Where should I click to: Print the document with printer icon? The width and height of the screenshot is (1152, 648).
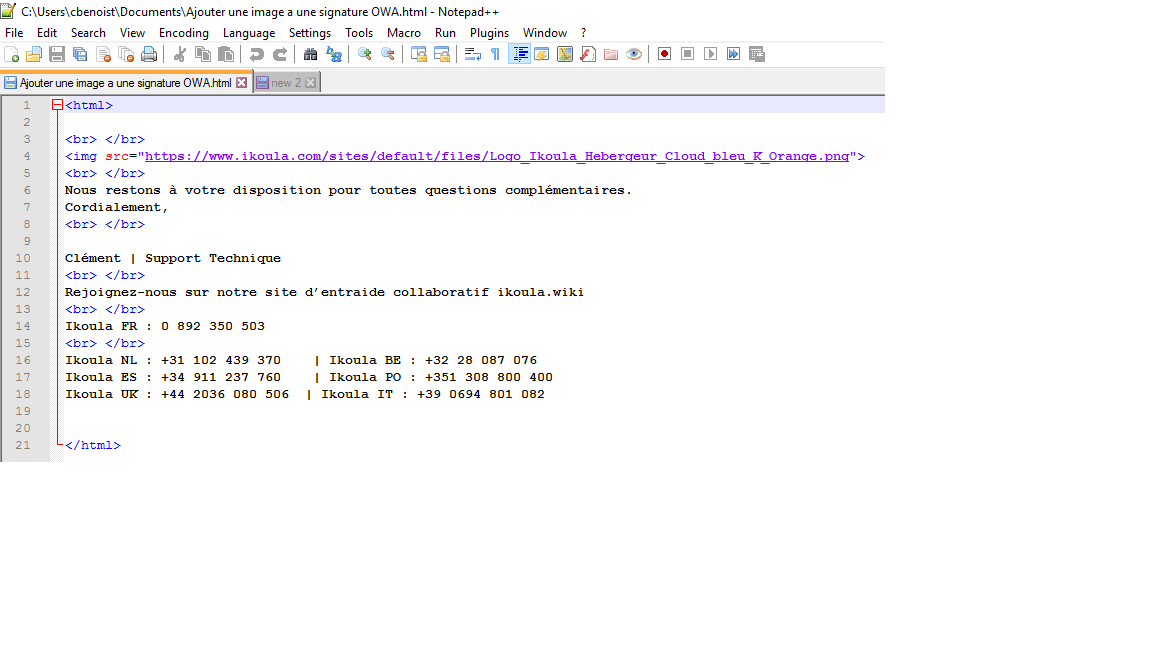click(149, 54)
